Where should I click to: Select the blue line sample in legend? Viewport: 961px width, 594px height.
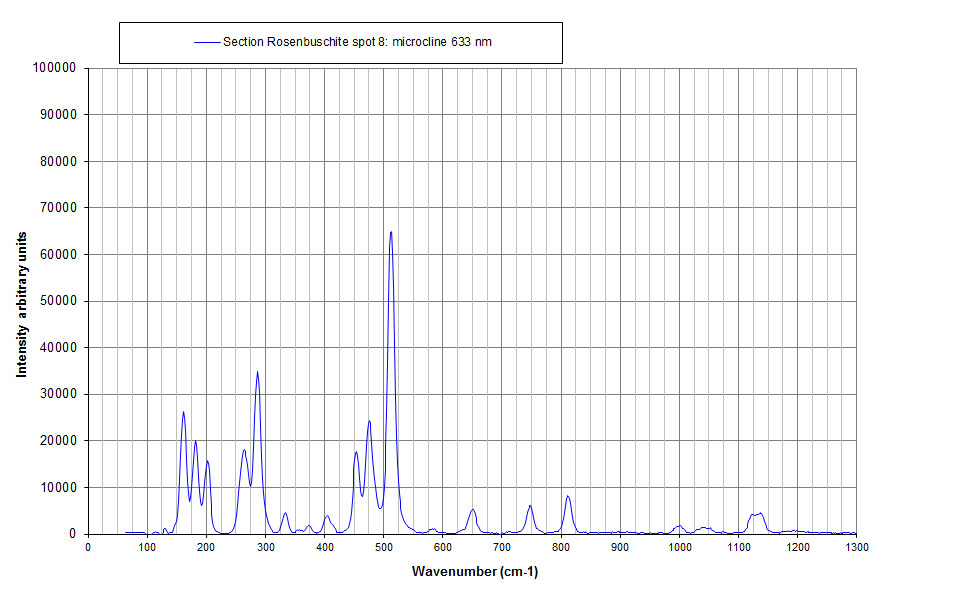click(x=206, y=42)
